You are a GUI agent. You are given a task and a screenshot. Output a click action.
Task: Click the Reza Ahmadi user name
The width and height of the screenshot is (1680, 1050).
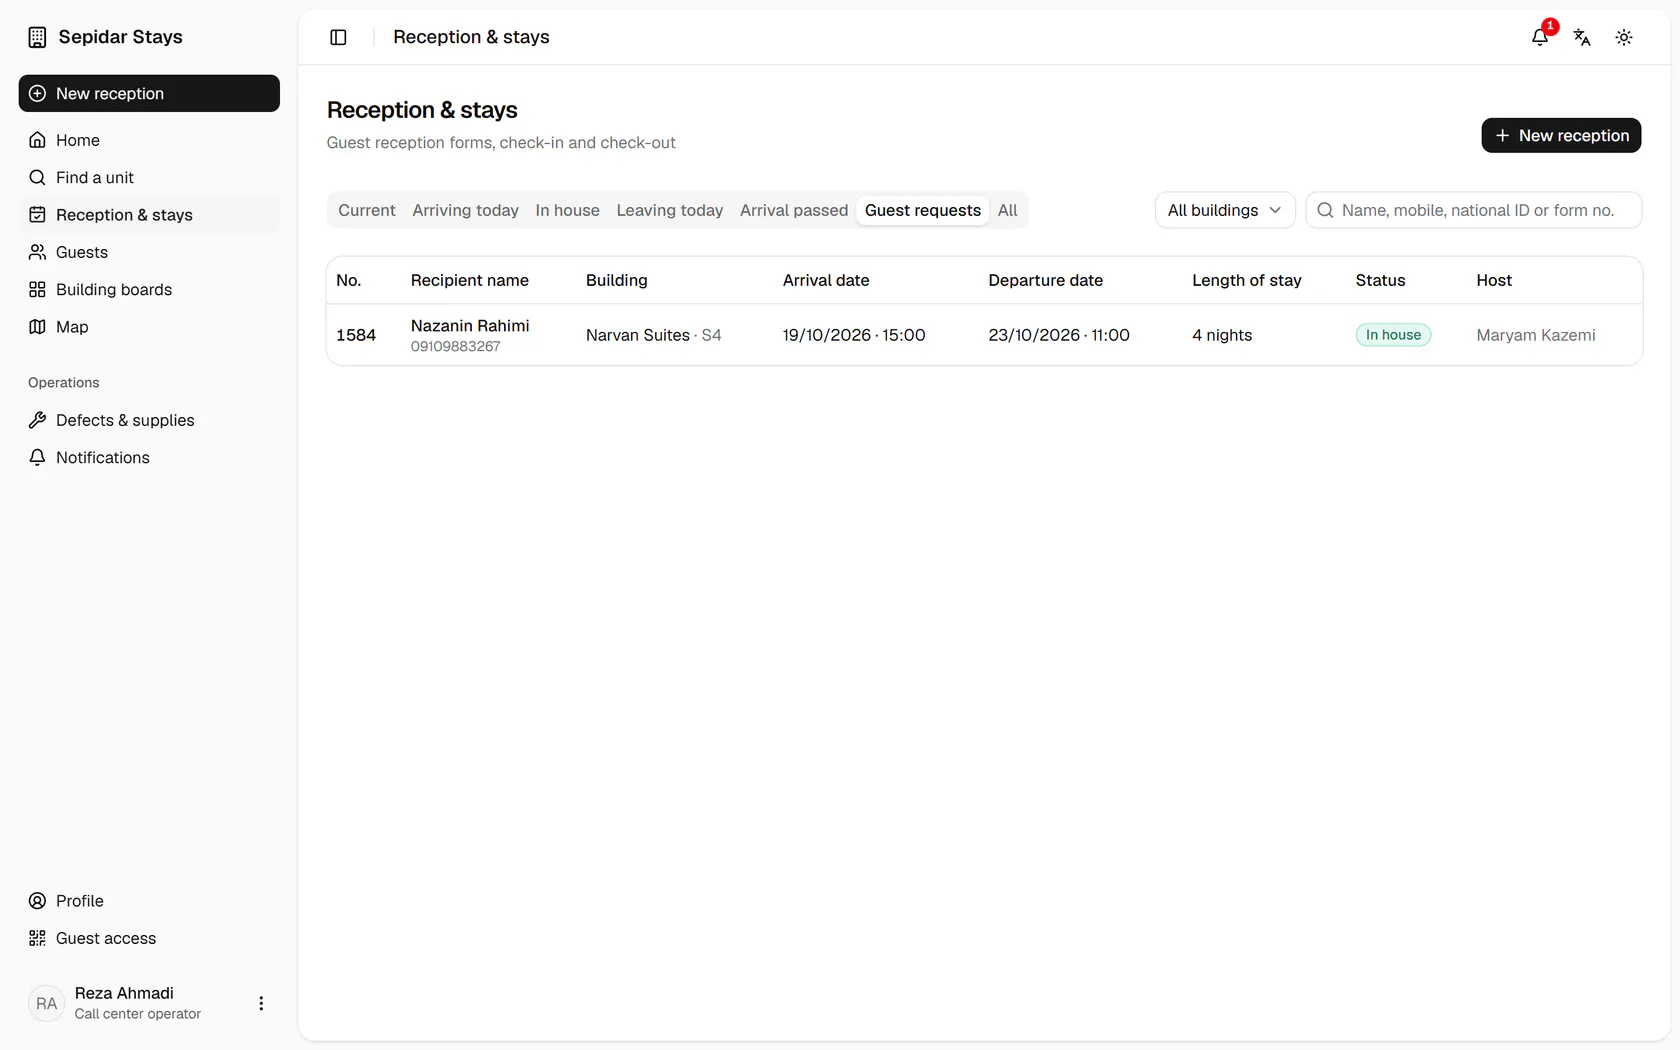[x=124, y=993]
